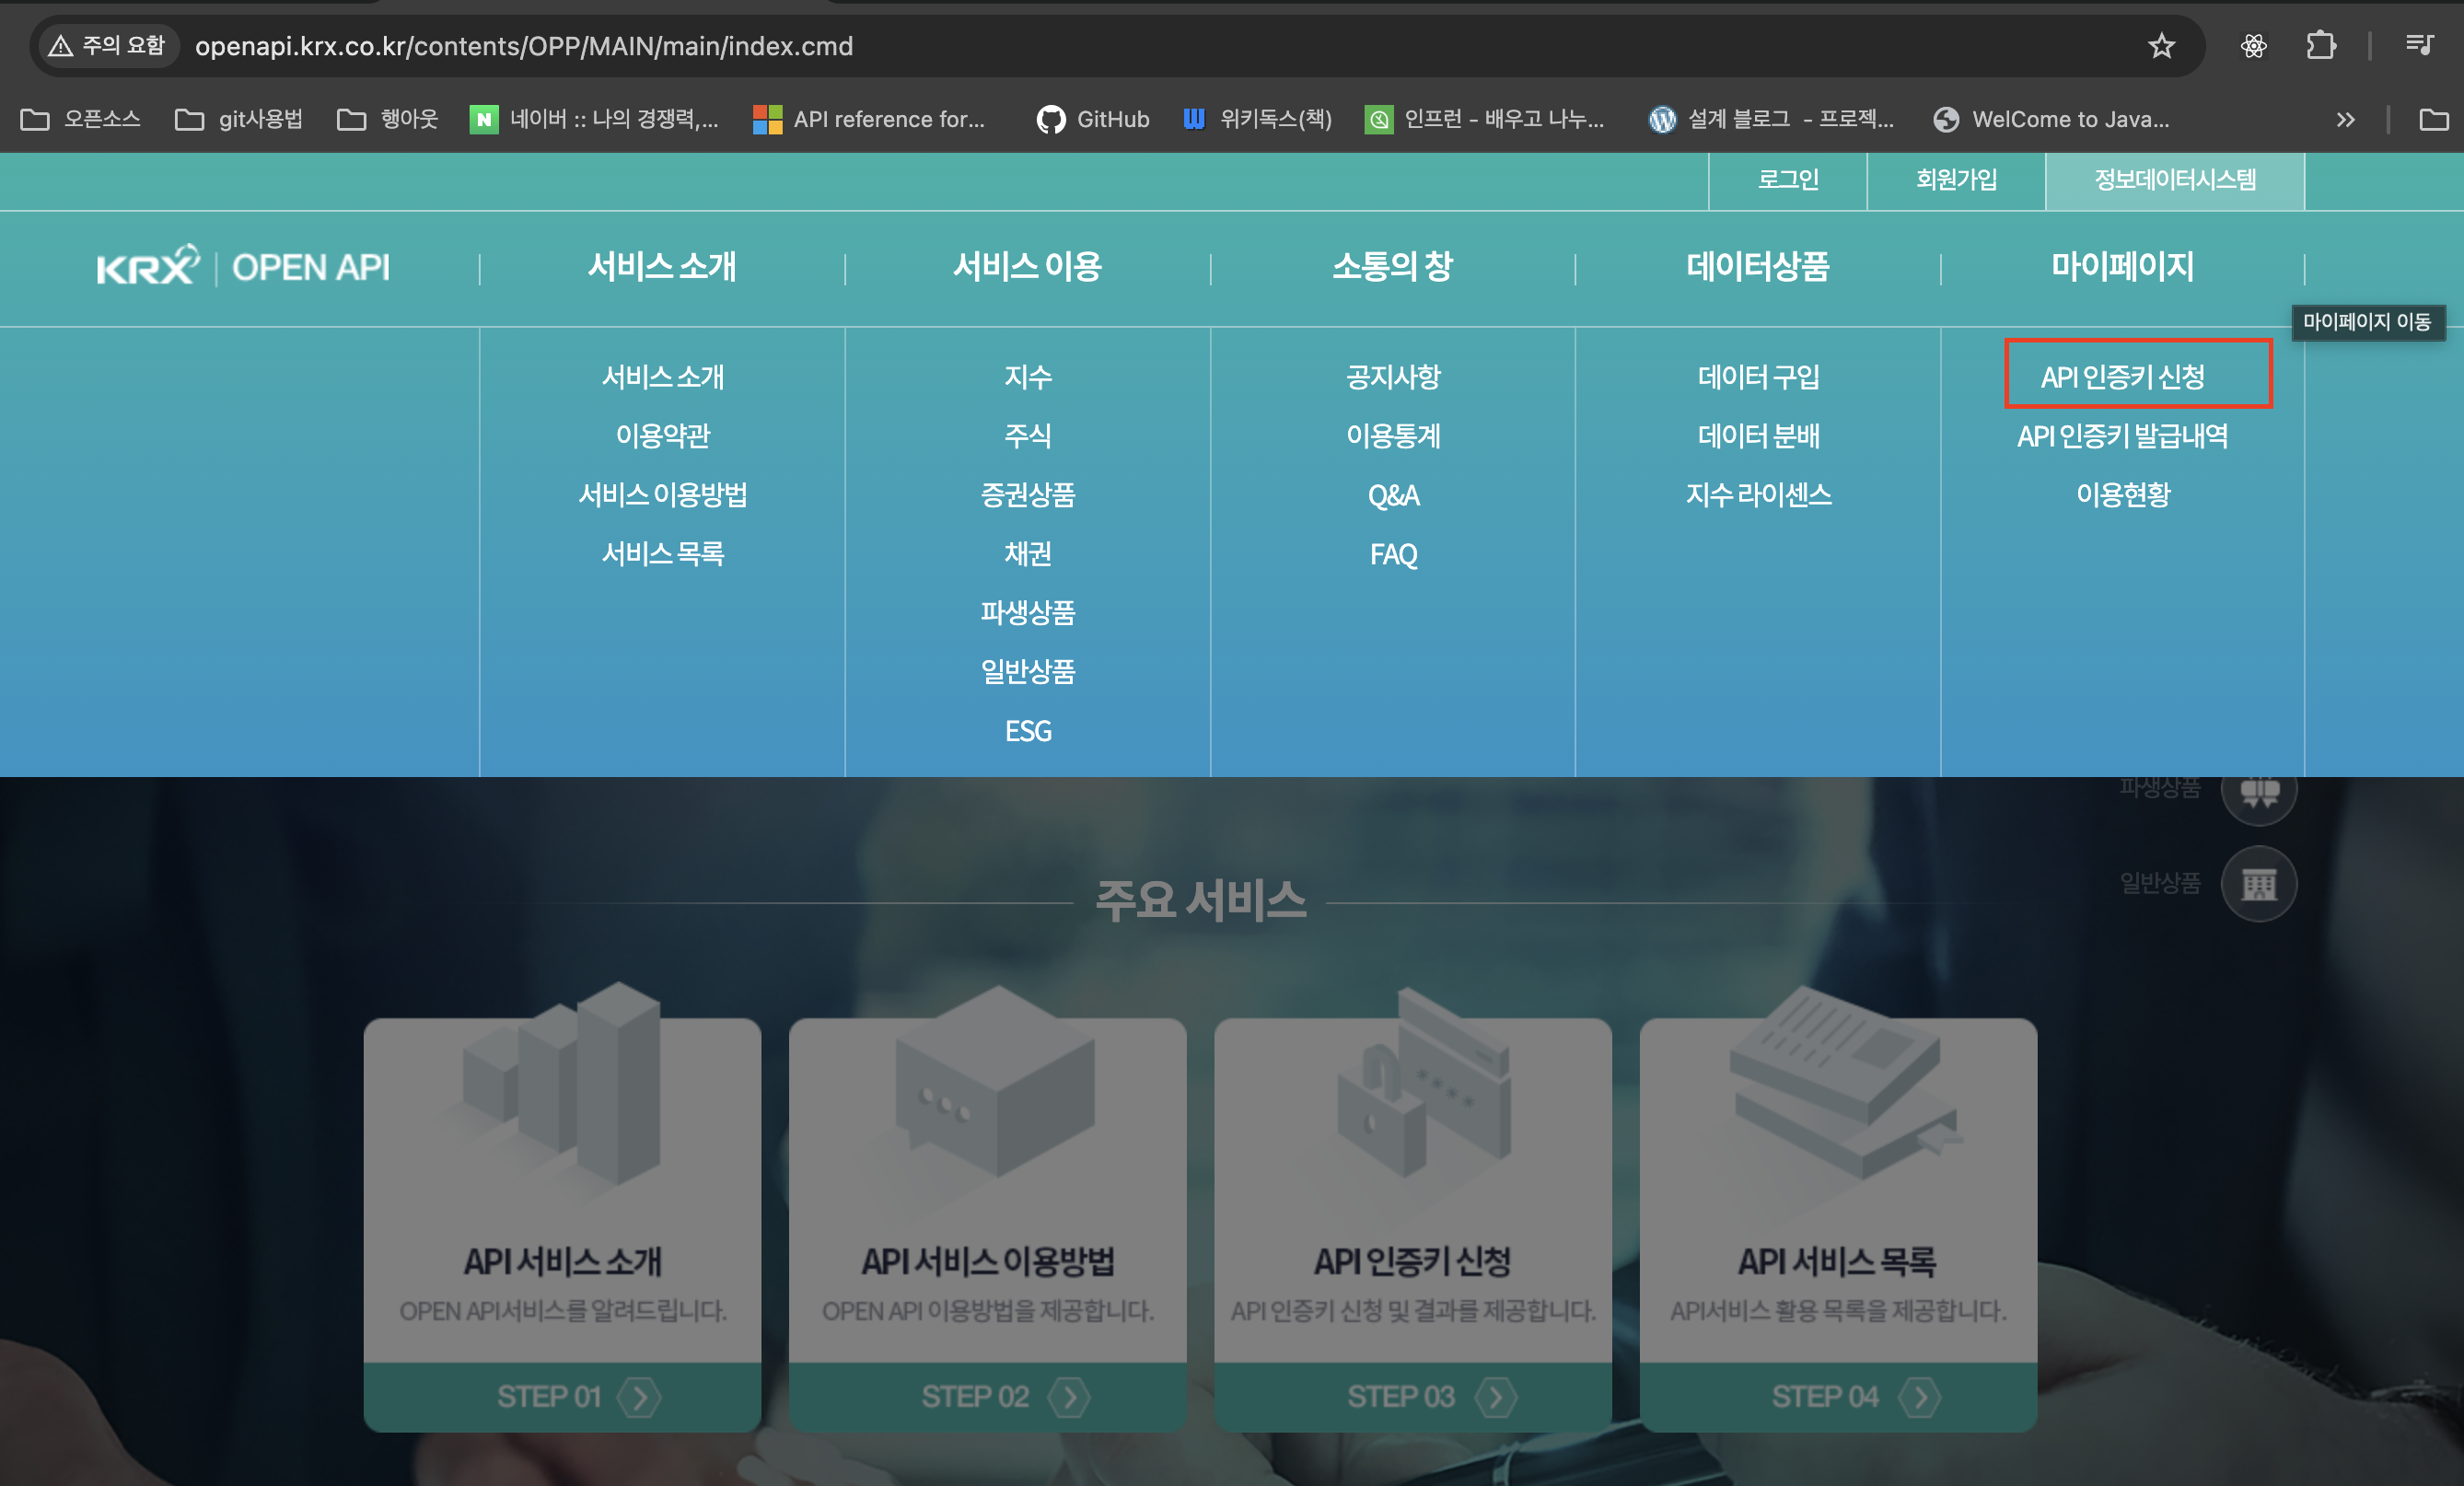Open the 'git사용법' bookmark folder
This screenshot has height=1486, width=2464.
[239, 119]
